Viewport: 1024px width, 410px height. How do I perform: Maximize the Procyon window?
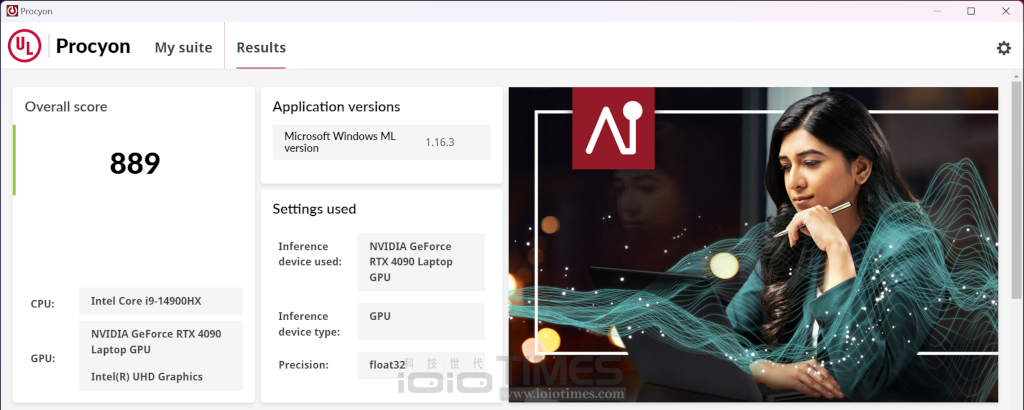click(x=971, y=11)
